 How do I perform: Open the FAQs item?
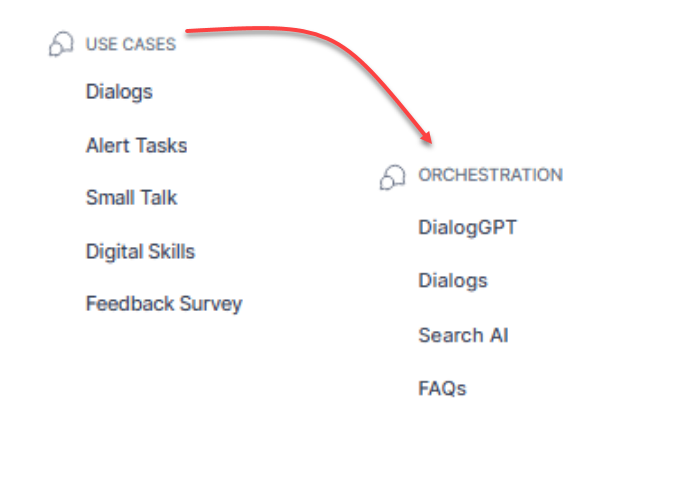click(x=442, y=388)
